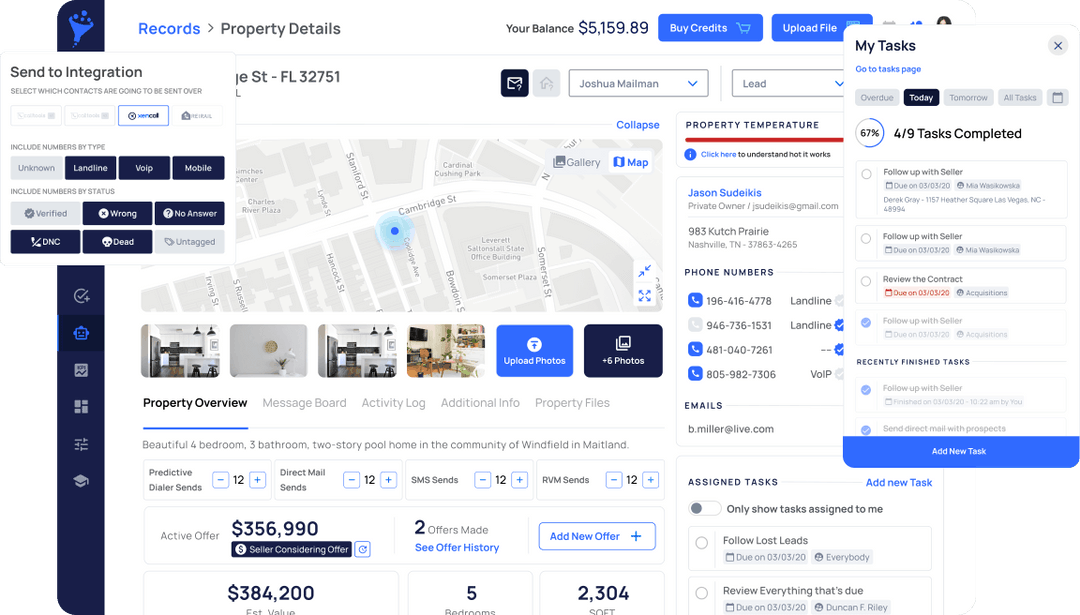Open the Lead status dropdown
1080x615 pixels.
[789, 83]
